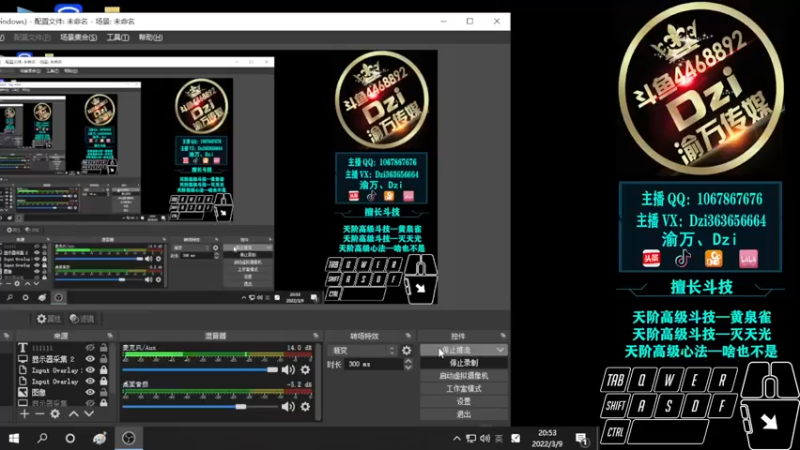Unlock the lower Input Overlay source
This screenshot has width=800, height=450.
click(104, 381)
